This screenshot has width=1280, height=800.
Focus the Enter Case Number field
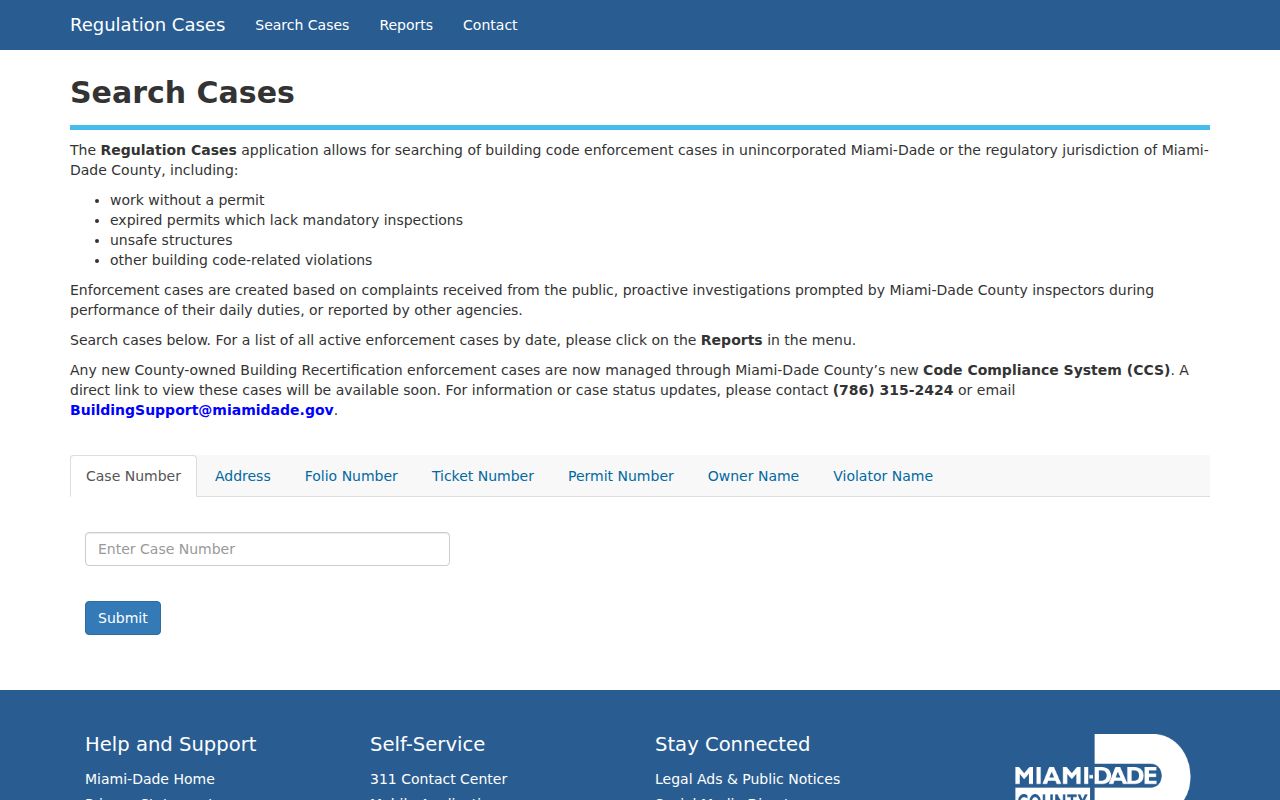coord(267,549)
